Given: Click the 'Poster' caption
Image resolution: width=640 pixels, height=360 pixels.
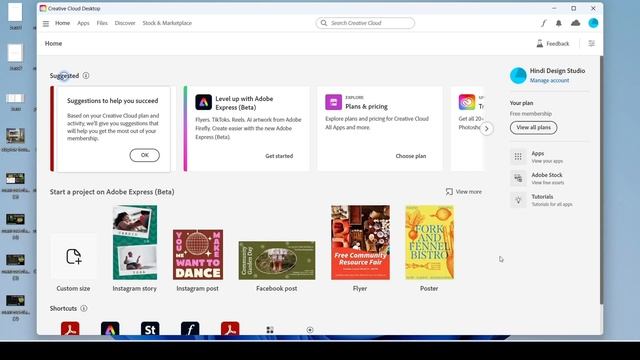Looking at the screenshot, I should [x=429, y=289].
